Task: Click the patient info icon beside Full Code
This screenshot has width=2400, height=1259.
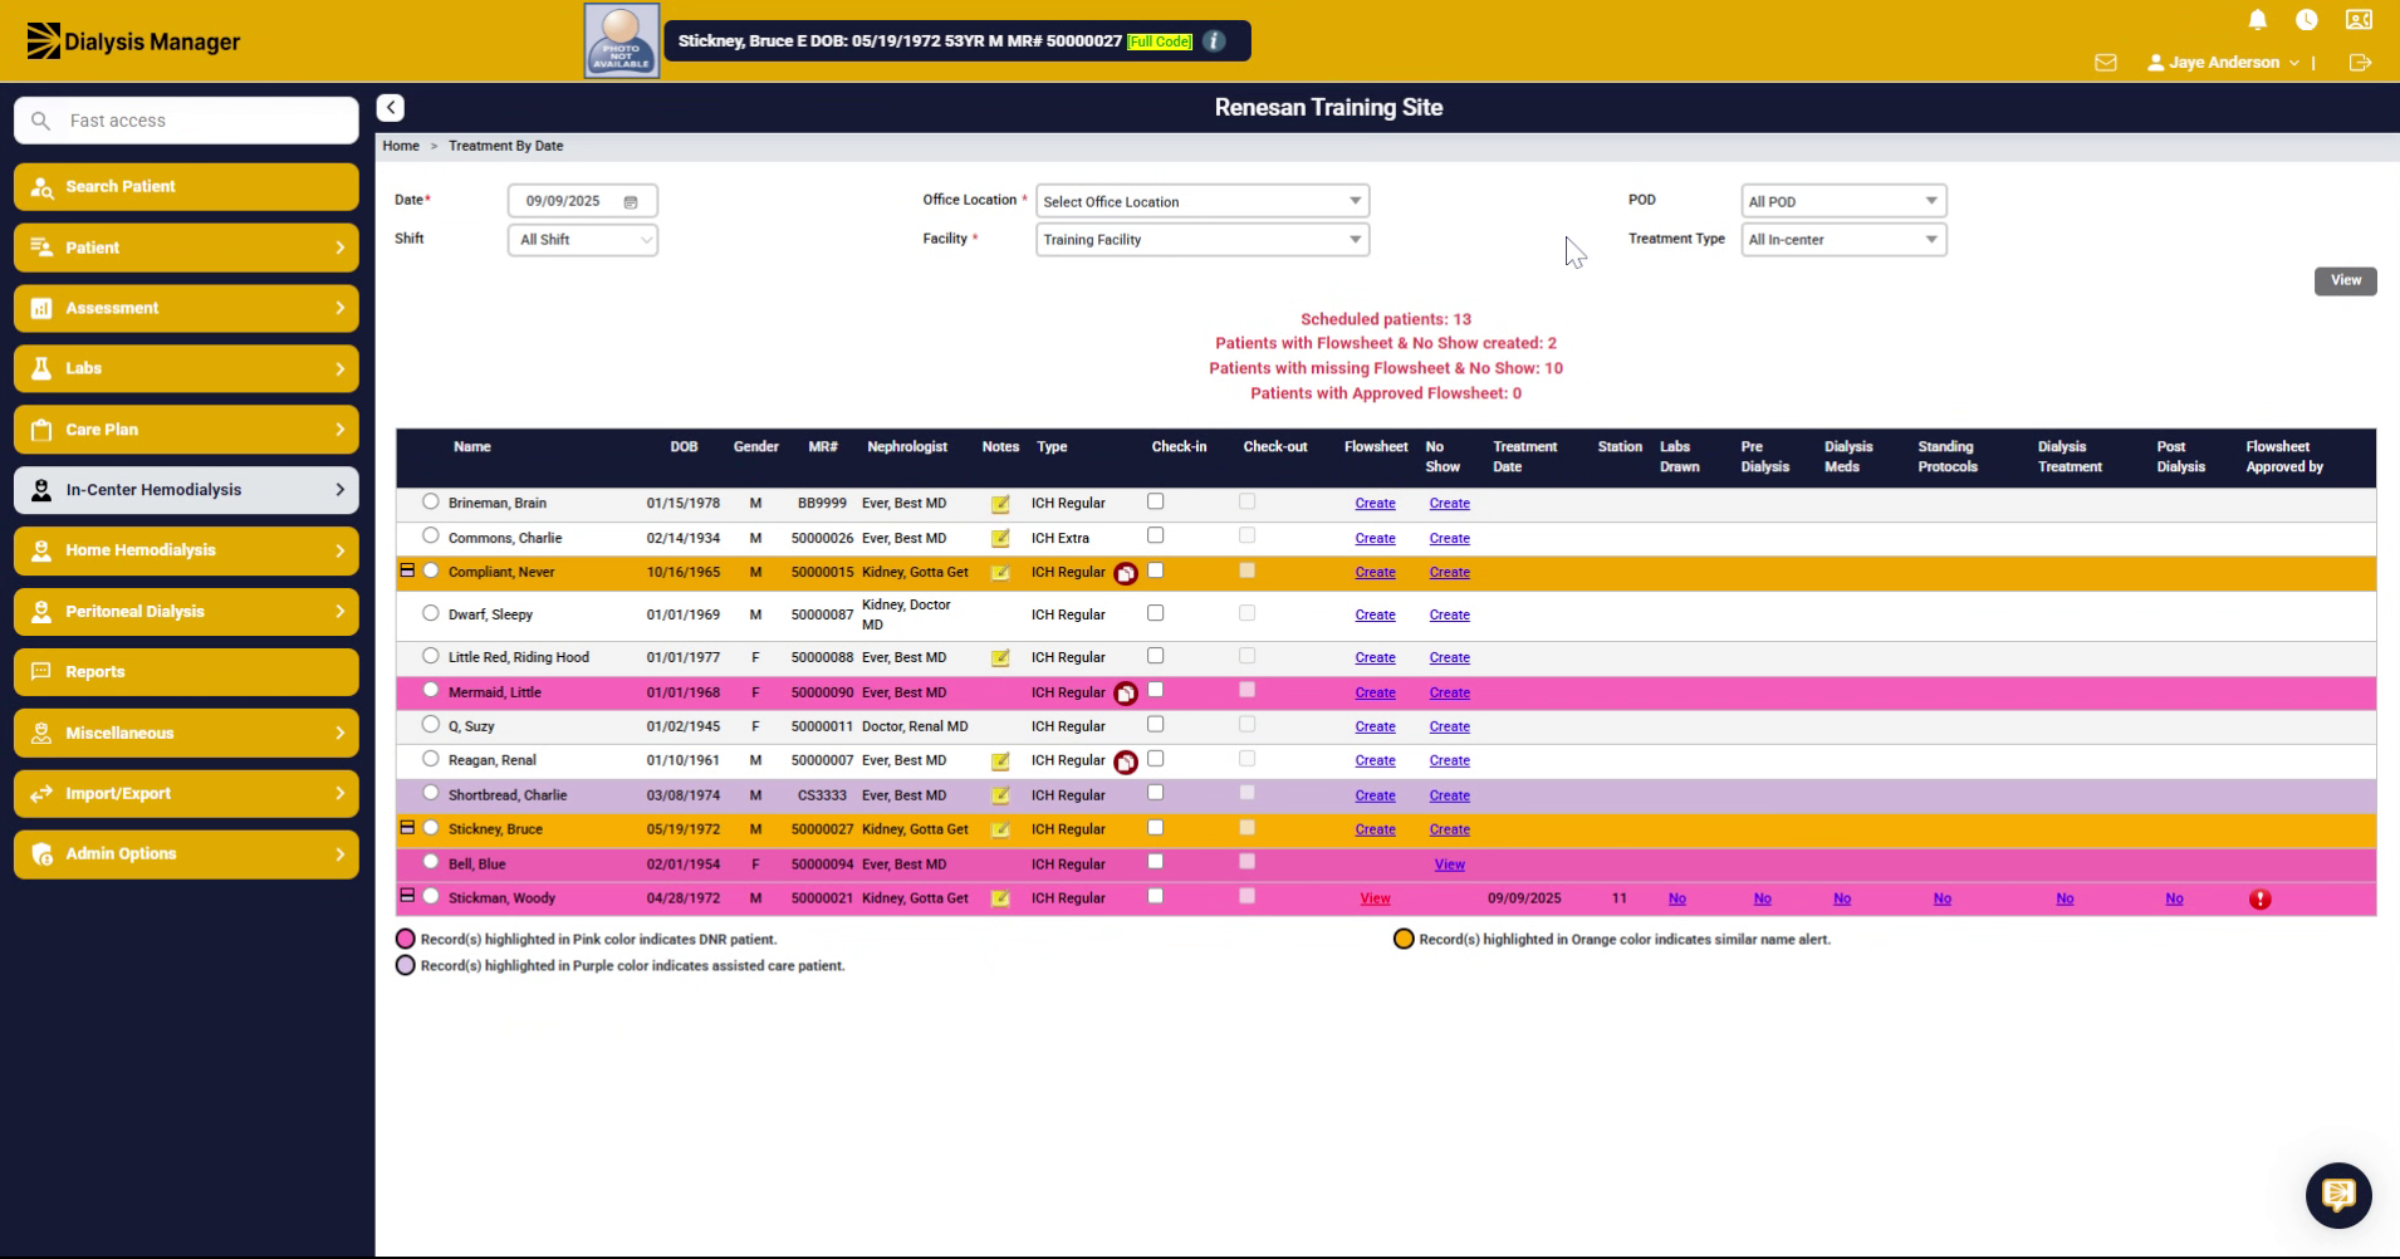Action: click(1214, 41)
